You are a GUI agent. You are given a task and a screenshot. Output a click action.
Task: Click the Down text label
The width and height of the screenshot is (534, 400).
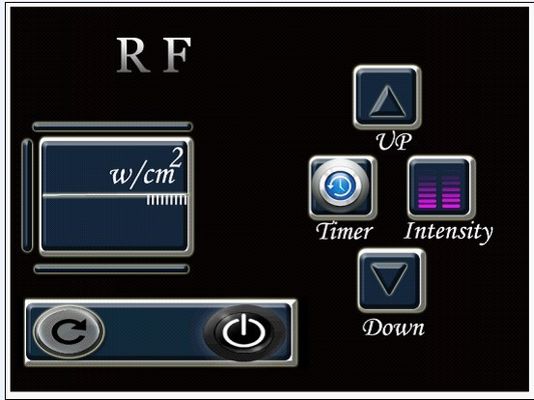coord(393,327)
